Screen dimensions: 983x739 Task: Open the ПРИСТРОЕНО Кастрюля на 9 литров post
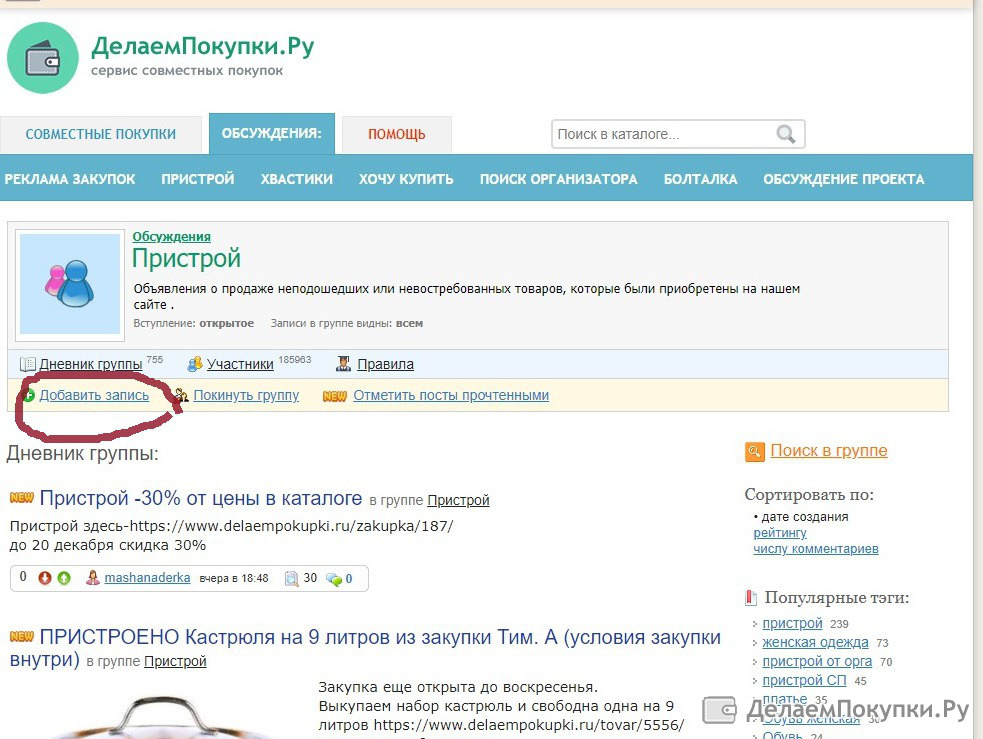click(365, 648)
